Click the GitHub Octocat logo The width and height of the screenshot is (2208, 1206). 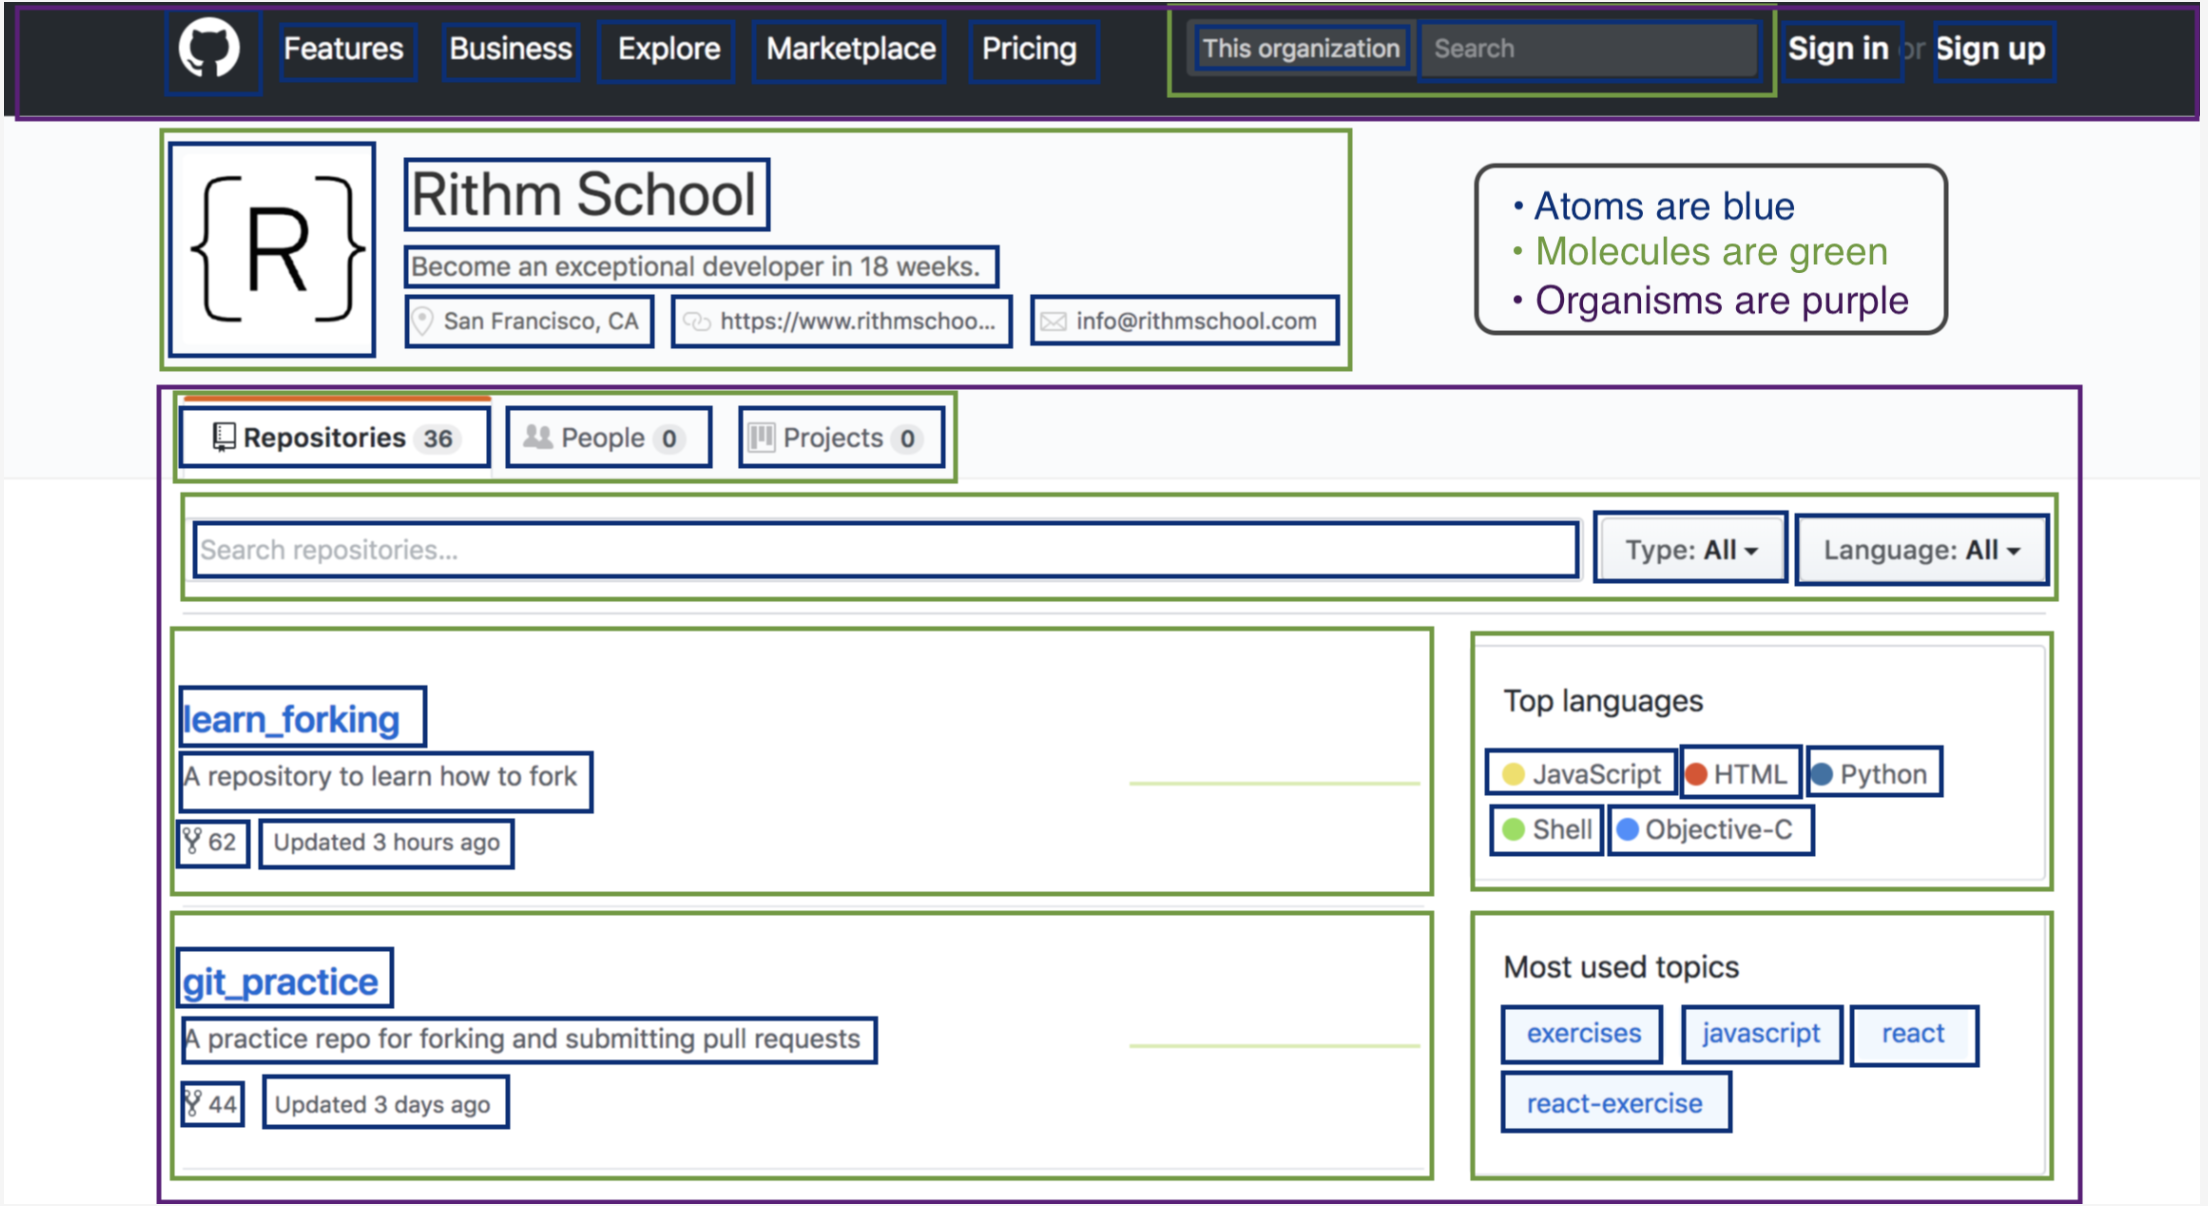click(210, 49)
